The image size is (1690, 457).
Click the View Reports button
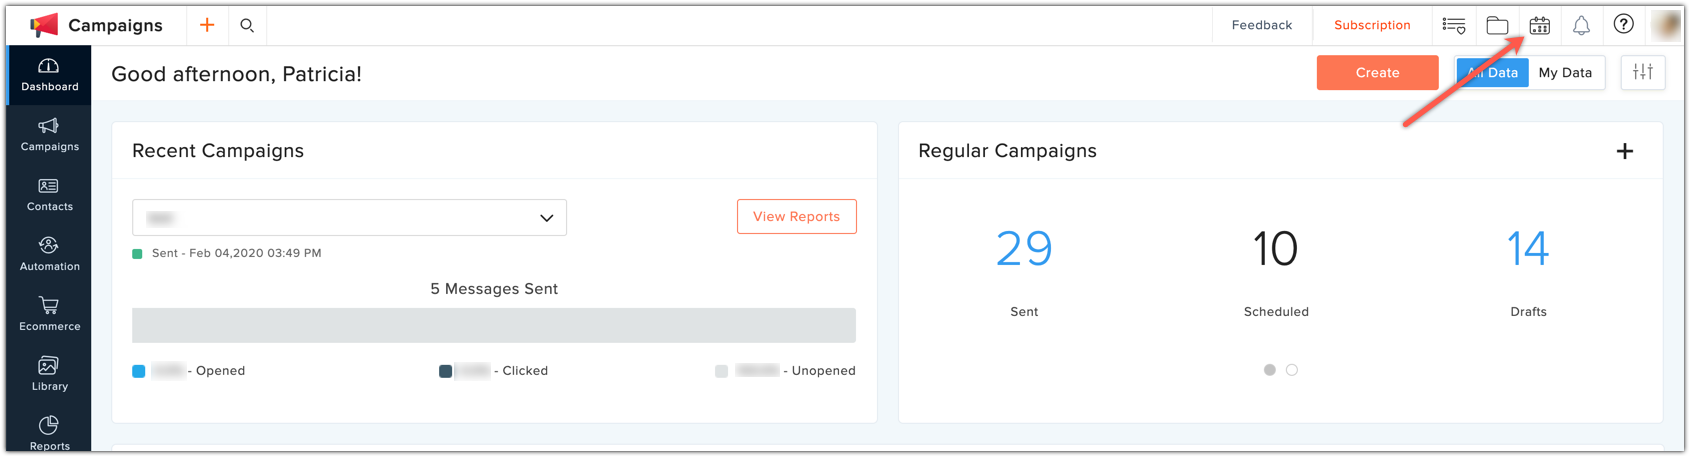point(796,216)
